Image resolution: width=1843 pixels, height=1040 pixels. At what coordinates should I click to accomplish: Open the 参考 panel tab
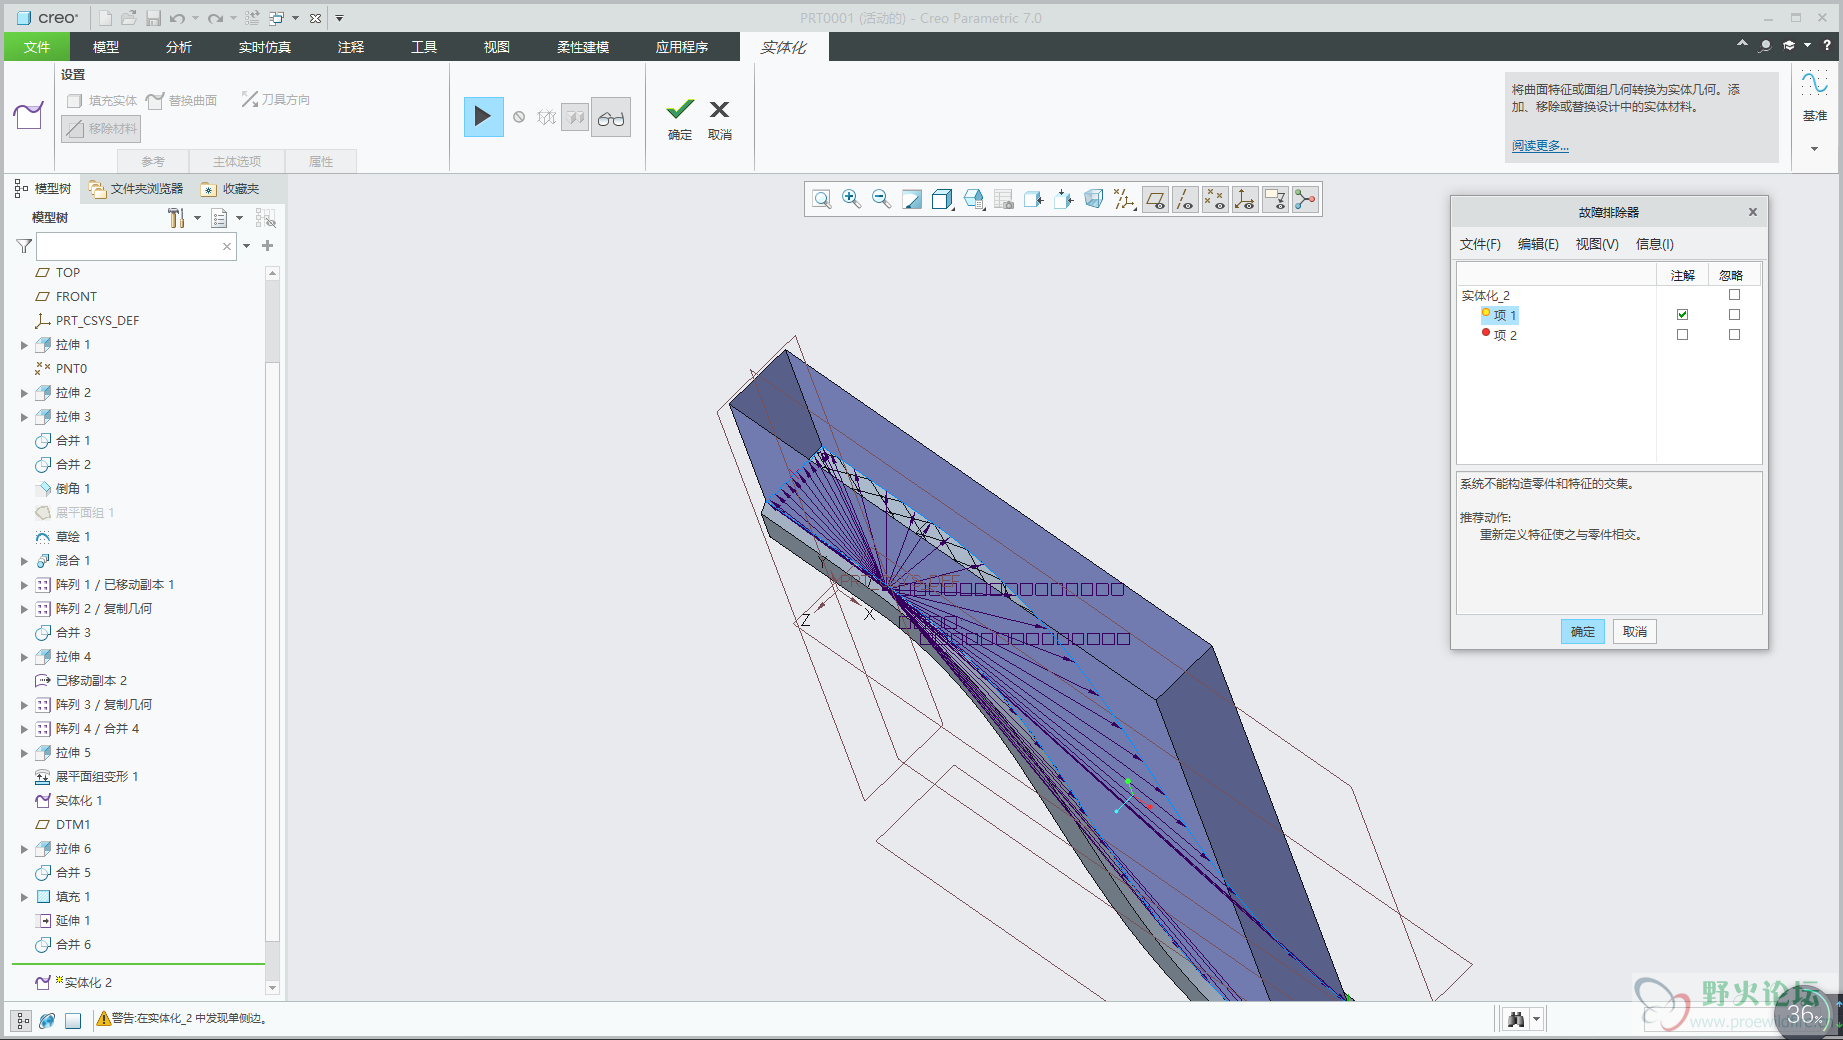tap(153, 161)
